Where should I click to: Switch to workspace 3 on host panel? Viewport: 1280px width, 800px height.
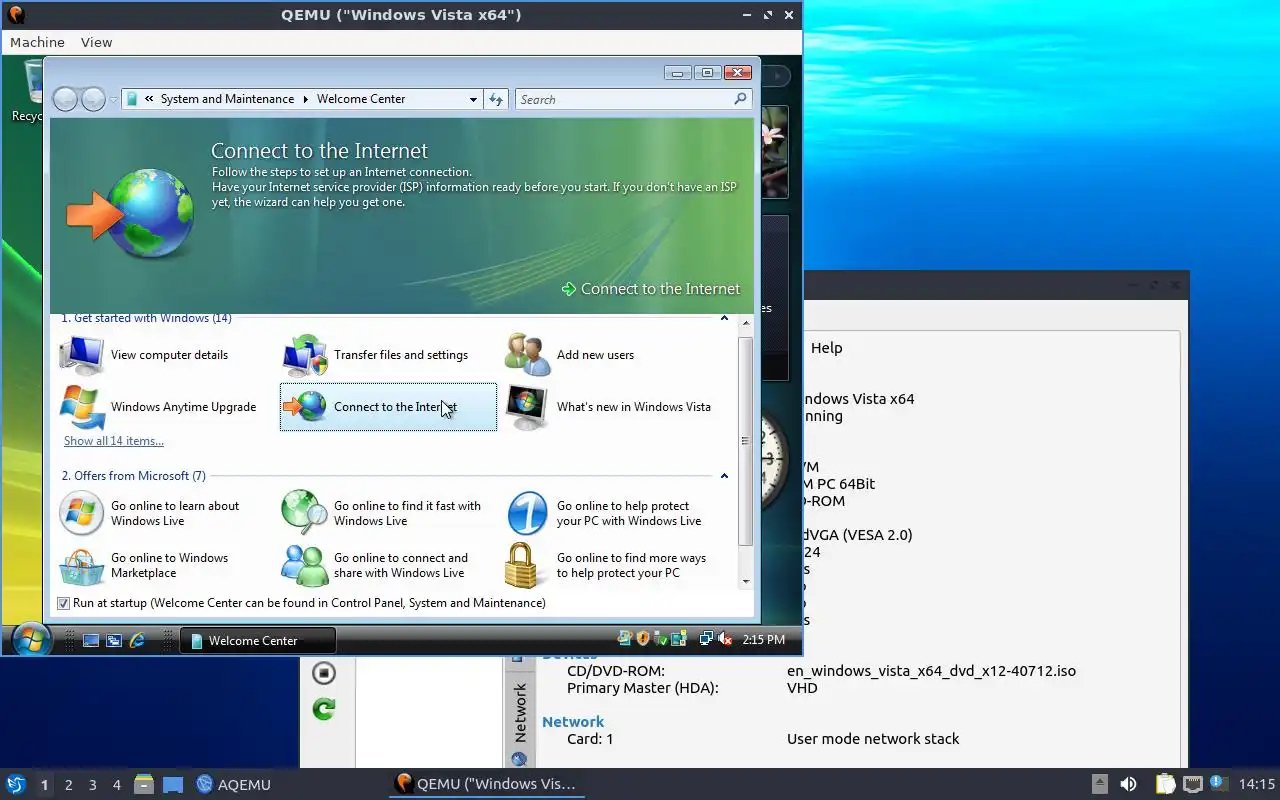click(x=92, y=784)
